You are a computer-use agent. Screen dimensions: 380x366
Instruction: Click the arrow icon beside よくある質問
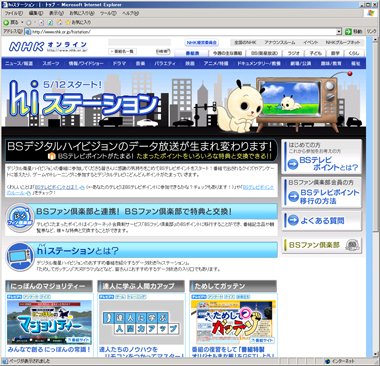[x=293, y=220]
